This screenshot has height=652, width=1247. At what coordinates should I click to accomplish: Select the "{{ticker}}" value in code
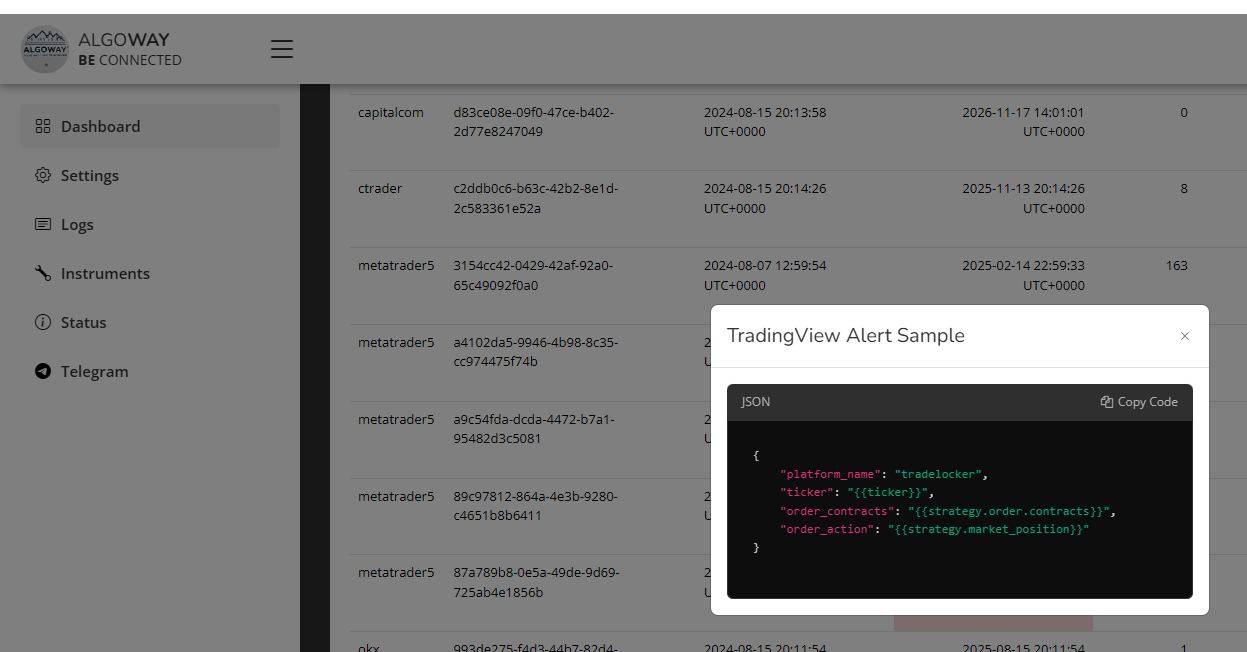[887, 492]
